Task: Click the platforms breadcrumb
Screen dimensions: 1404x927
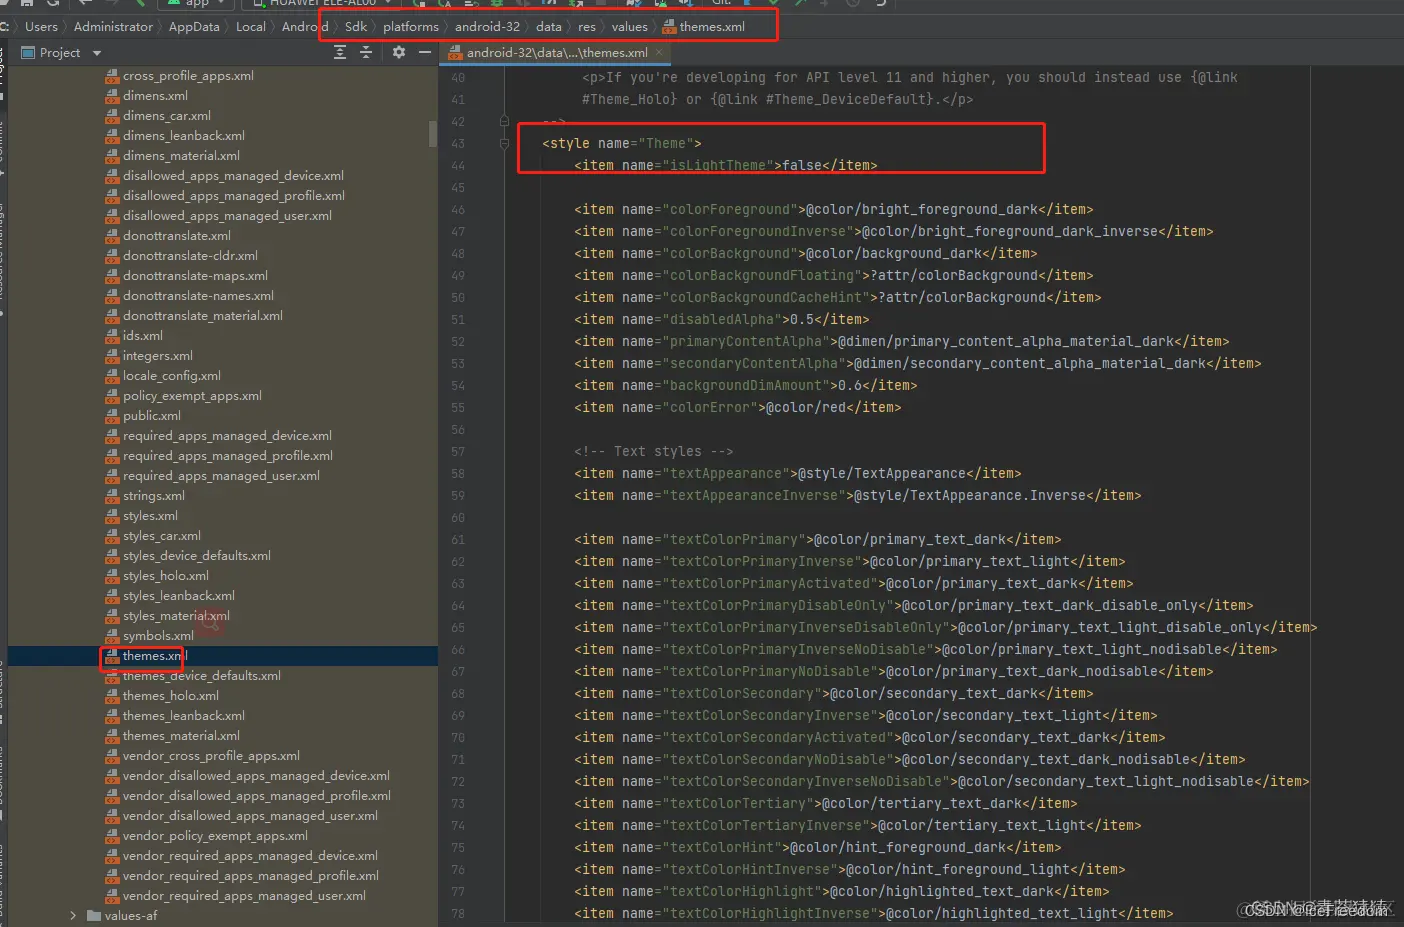Action: 411,27
